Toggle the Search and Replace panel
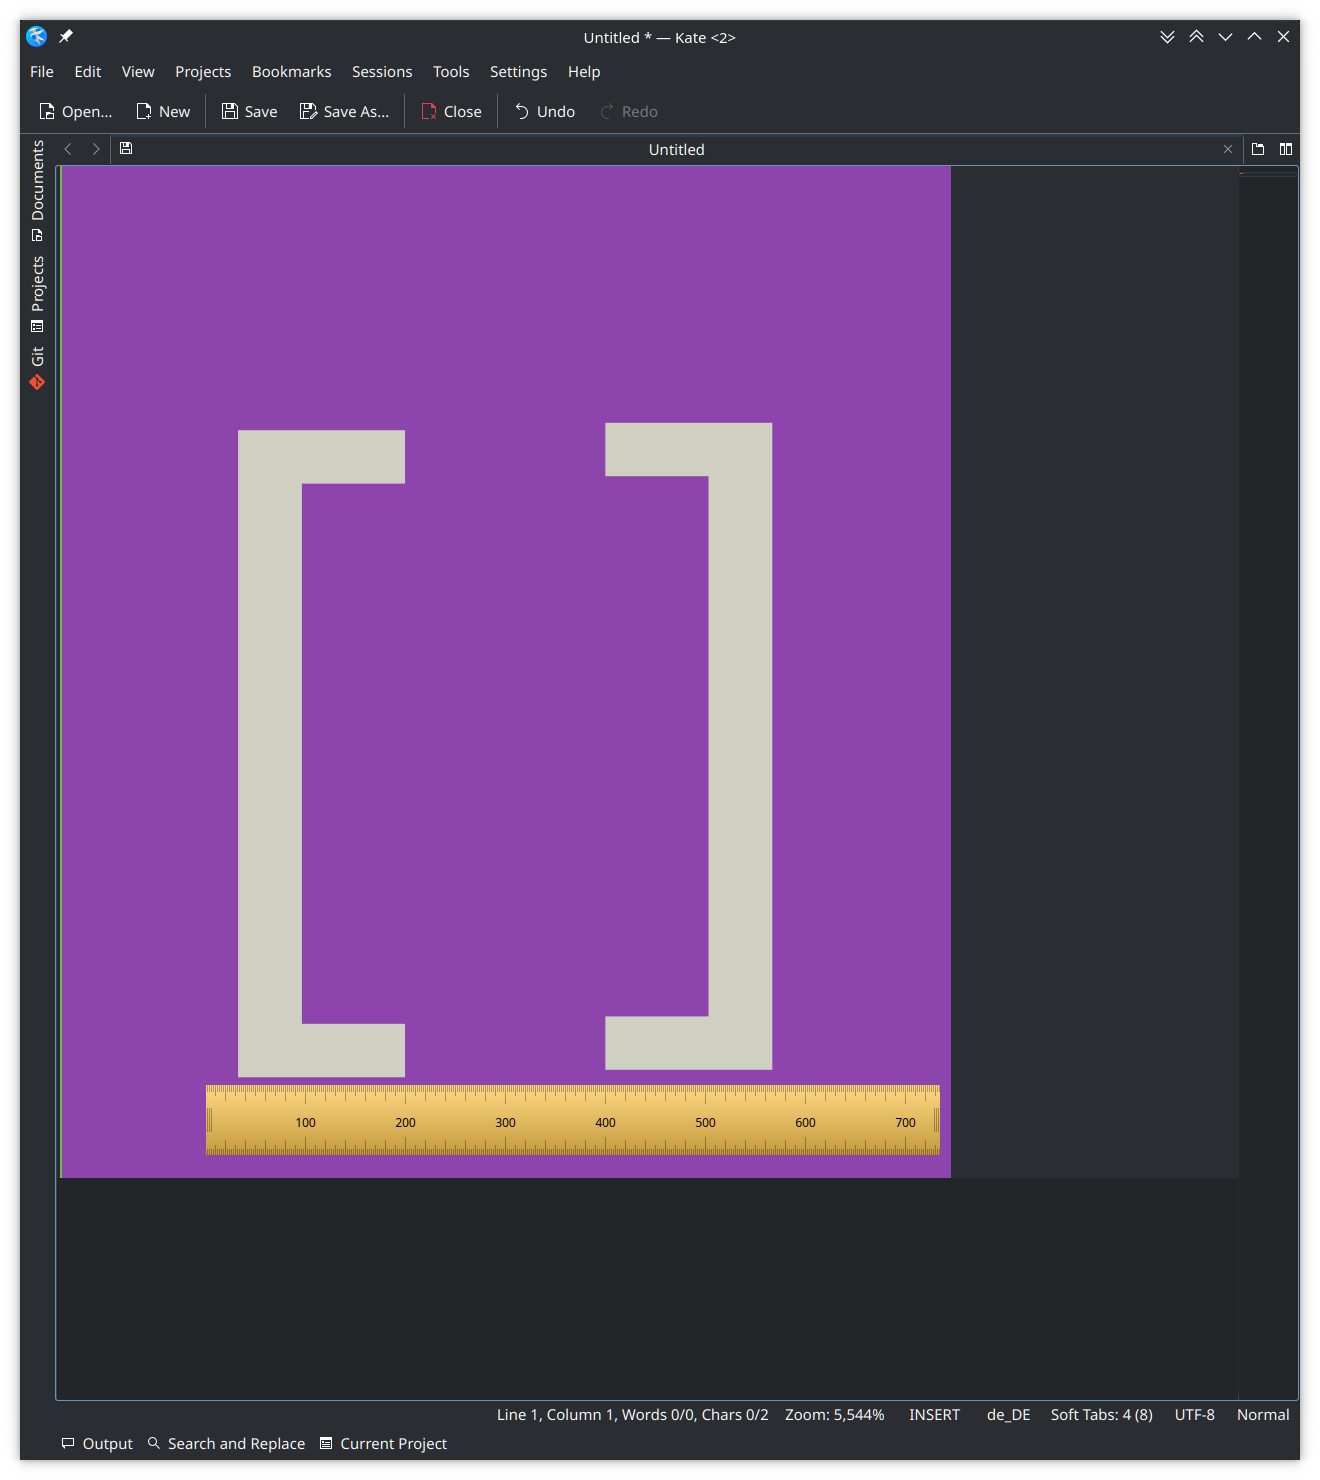Screen dimensions: 1320x1480 click(225, 1443)
